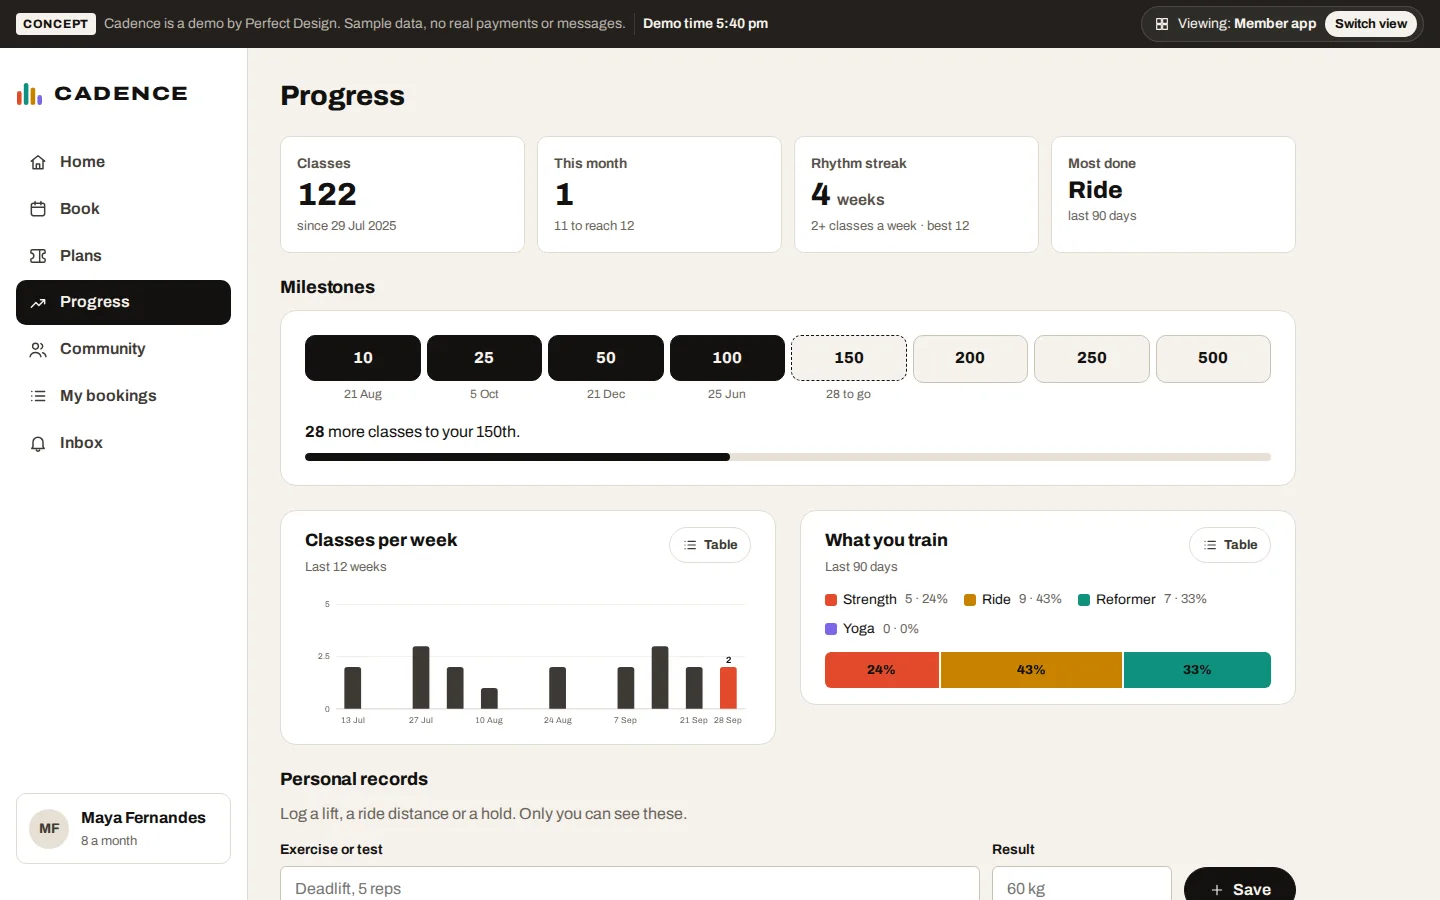Select the 500 milestone badge
Viewport: 1440px width, 900px height.
coord(1213,358)
